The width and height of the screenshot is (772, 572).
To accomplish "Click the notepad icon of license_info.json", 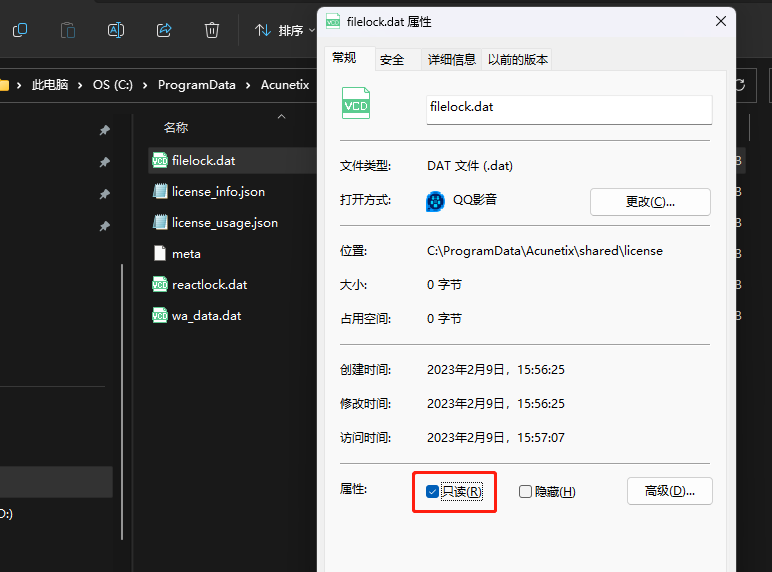I will click(160, 191).
